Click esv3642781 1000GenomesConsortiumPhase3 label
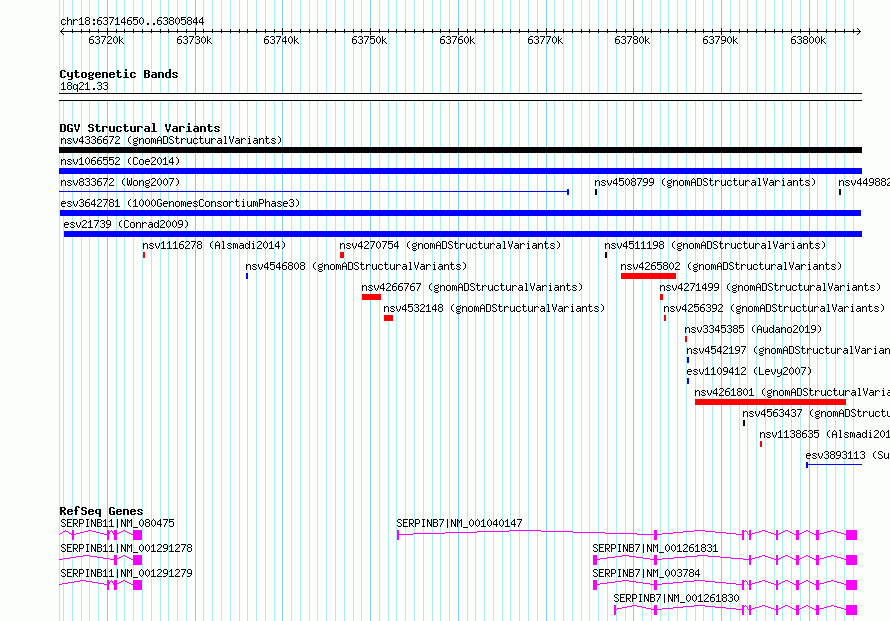 pos(180,203)
